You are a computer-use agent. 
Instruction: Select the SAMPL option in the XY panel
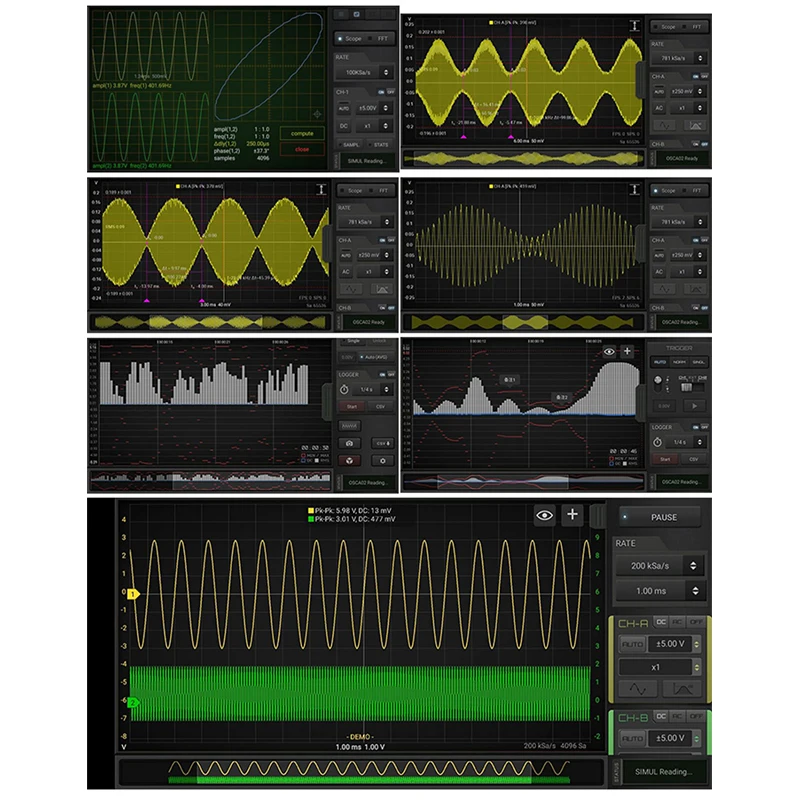point(349,145)
